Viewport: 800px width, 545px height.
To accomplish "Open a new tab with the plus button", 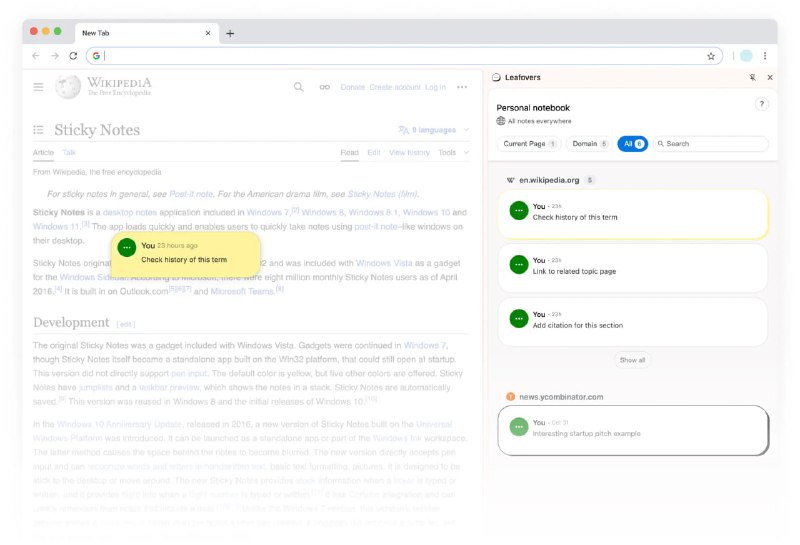I will click(x=230, y=33).
